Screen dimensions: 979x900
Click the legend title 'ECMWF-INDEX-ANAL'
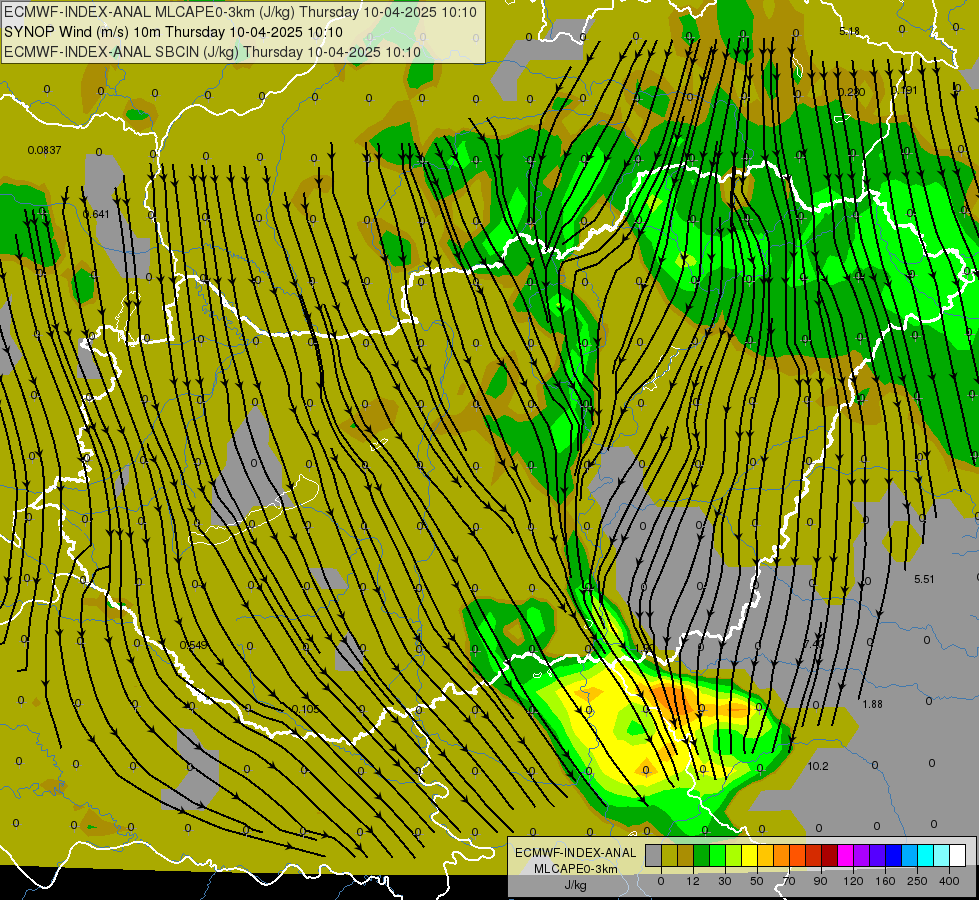(575, 853)
